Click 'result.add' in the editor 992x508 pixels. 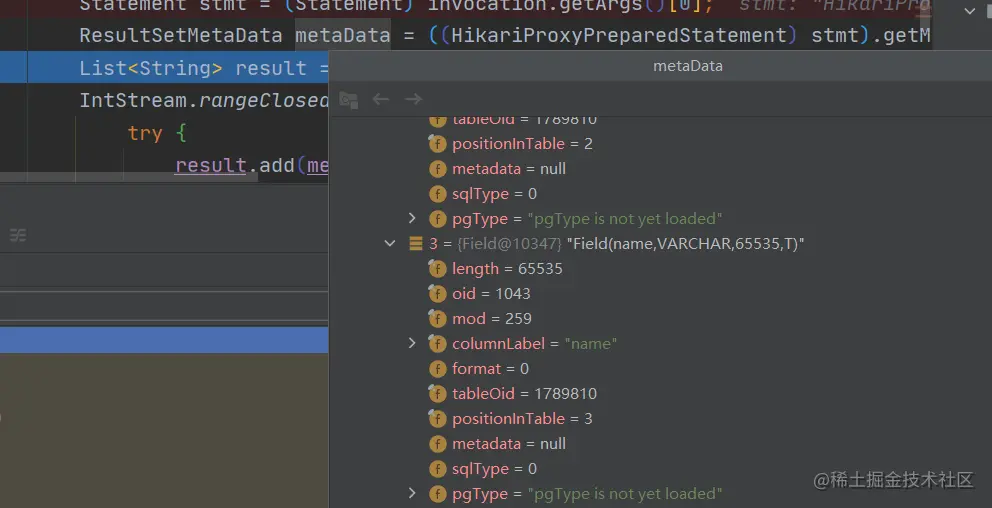tap(235, 166)
